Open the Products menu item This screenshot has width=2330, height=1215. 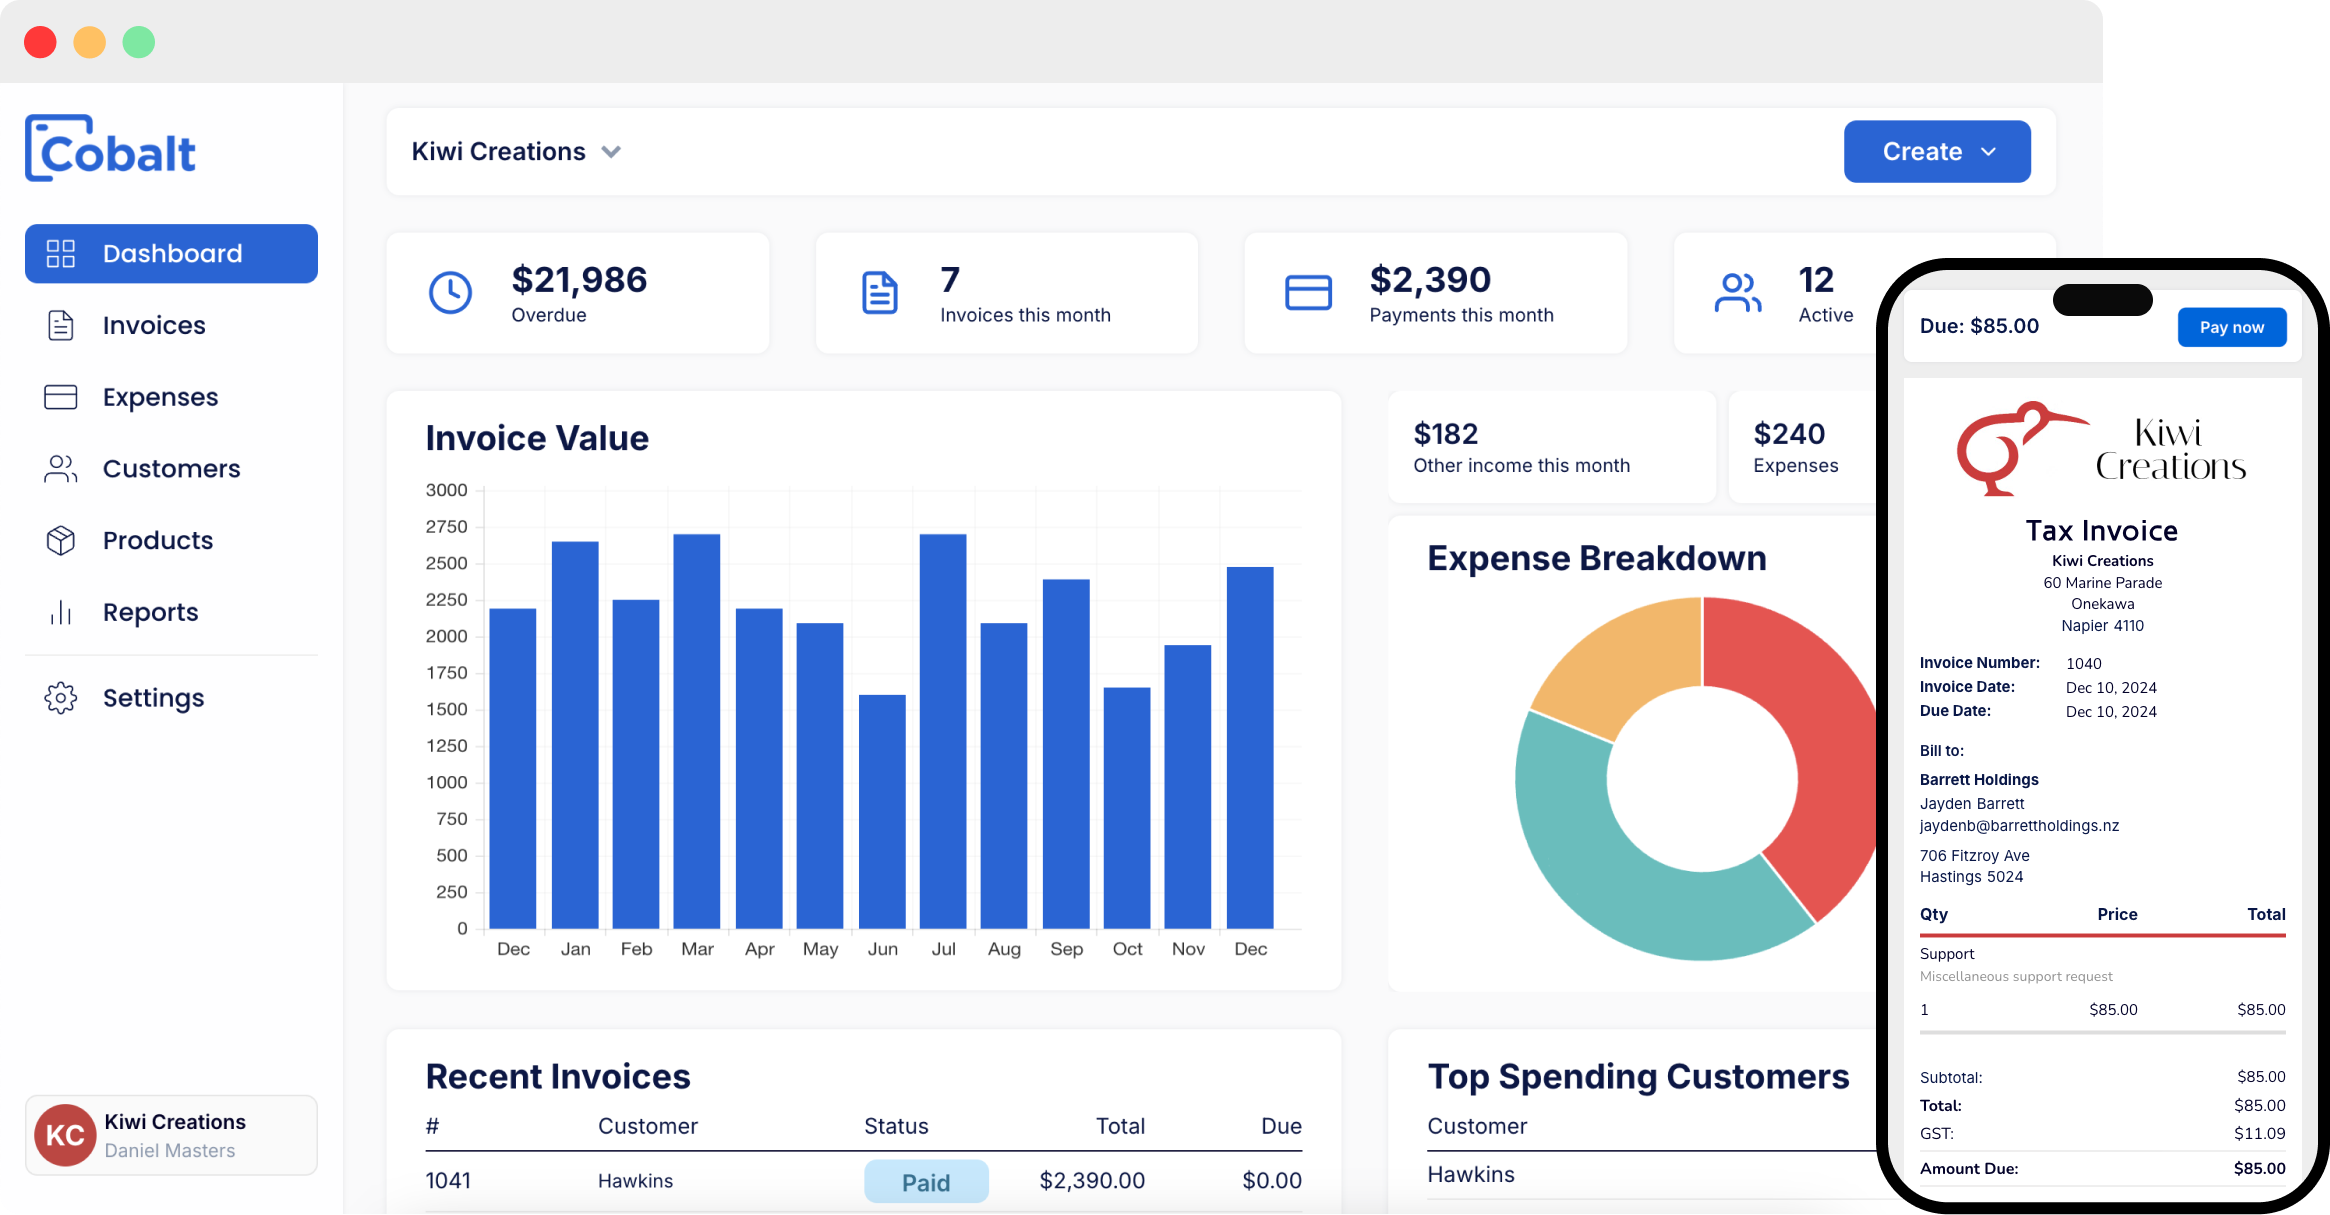171,541
